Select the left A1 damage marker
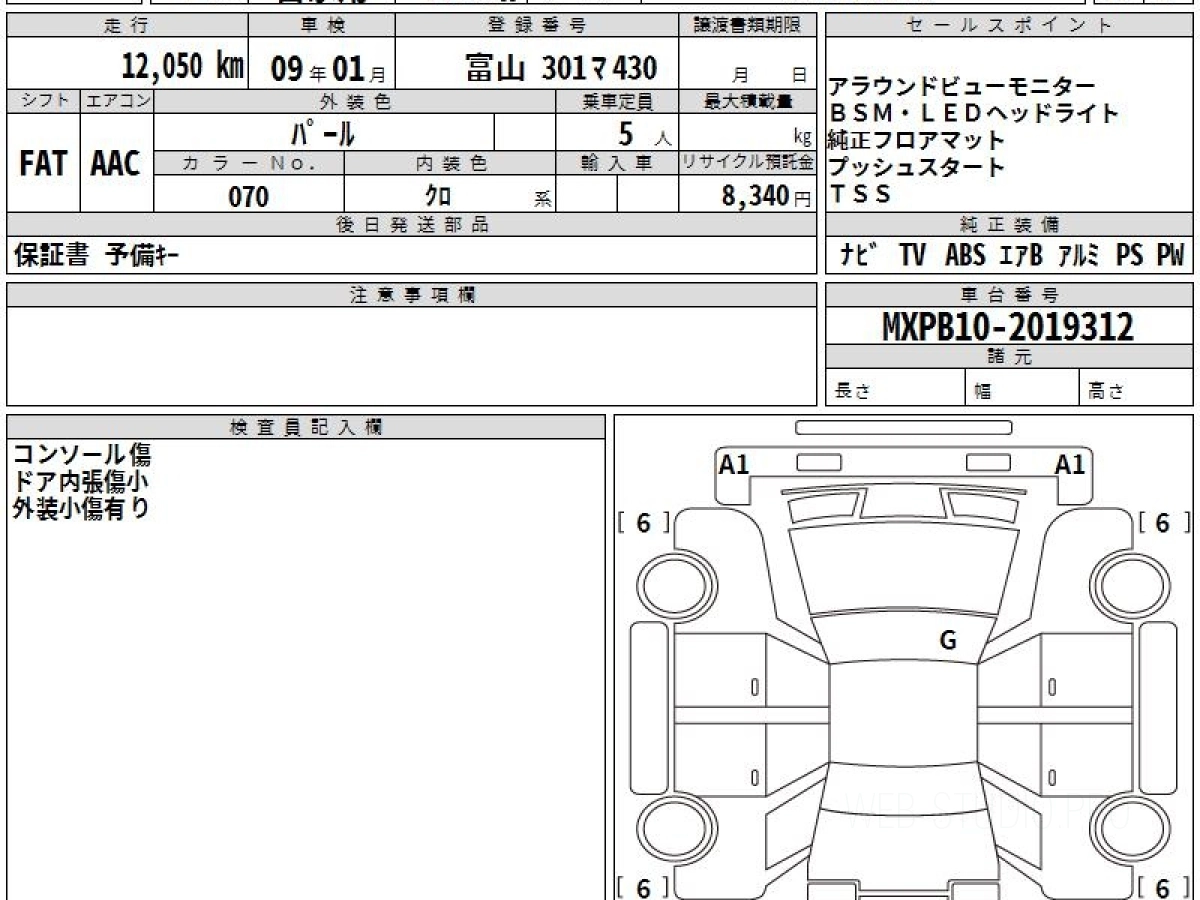The height and width of the screenshot is (900, 1200). click(x=734, y=464)
